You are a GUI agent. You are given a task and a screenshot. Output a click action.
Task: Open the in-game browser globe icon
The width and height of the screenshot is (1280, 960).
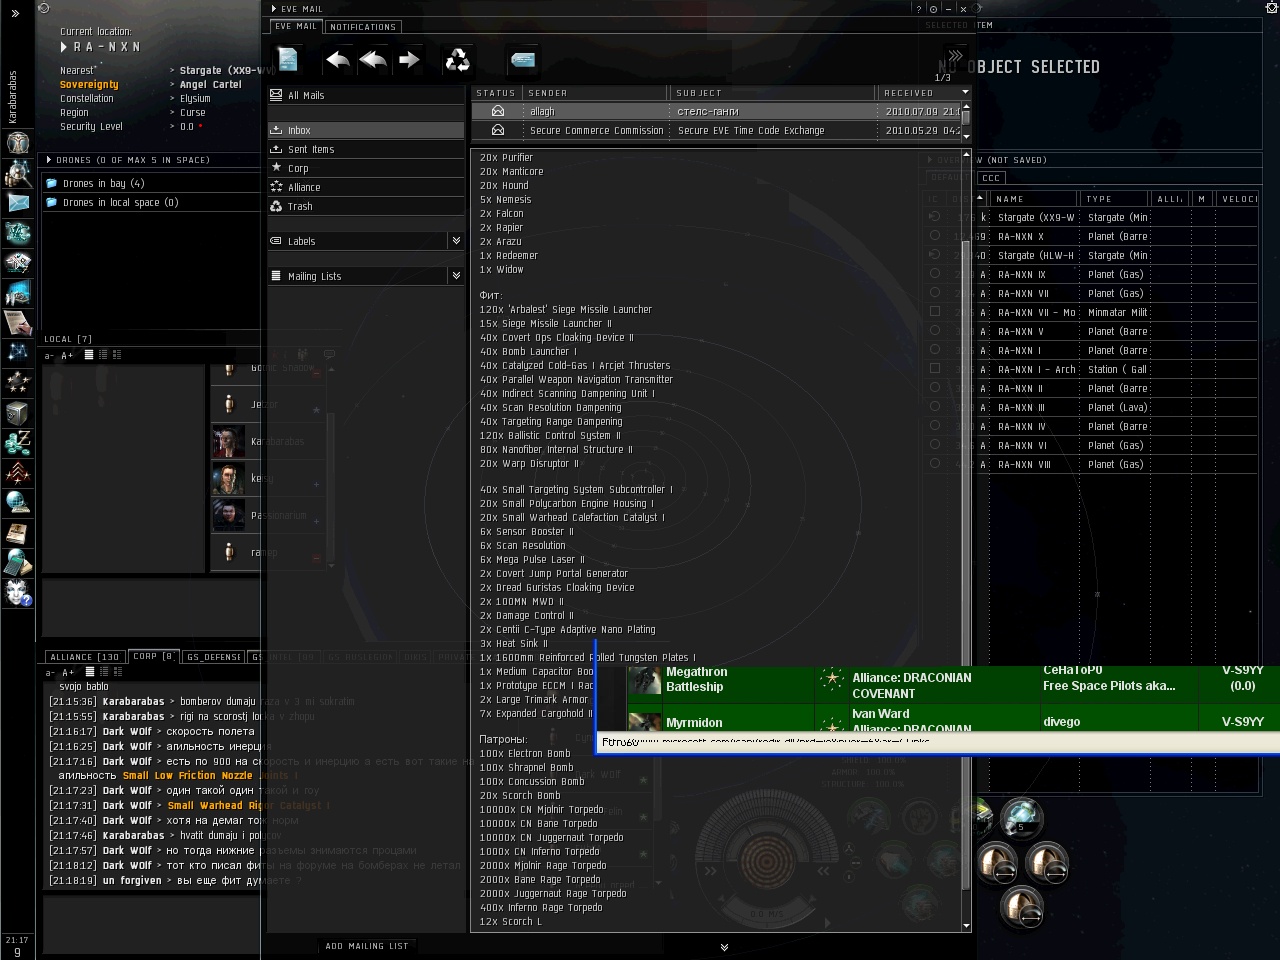[x=17, y=502]
